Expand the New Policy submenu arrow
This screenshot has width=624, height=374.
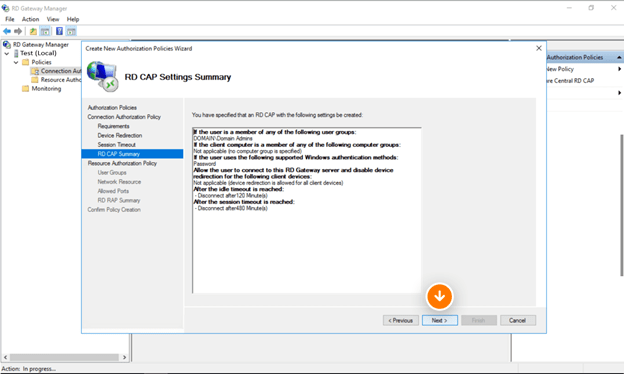coord(619,69)
